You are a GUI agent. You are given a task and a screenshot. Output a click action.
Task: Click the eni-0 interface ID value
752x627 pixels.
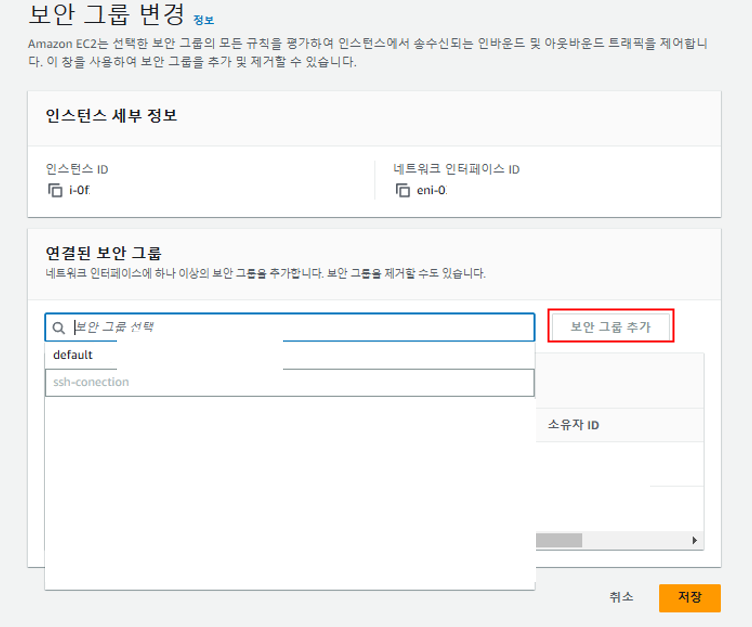pos(432,190)
